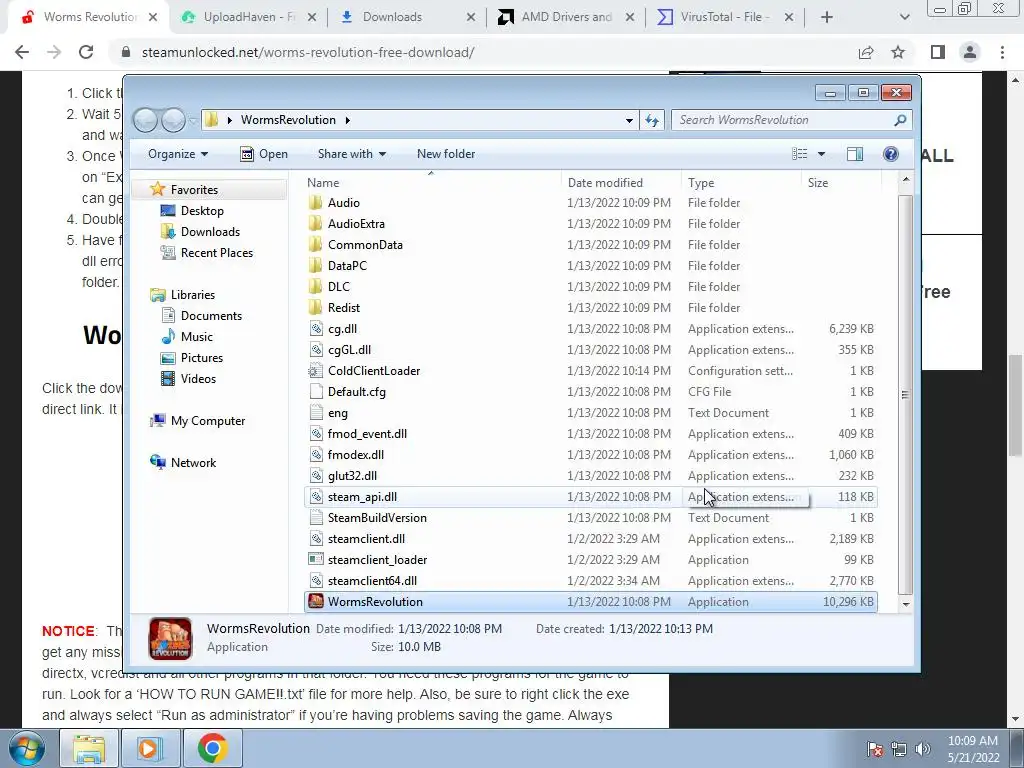Switch to the VirusTotal tab
This screenshot has width=1024, height=768.
click(725, 17)
